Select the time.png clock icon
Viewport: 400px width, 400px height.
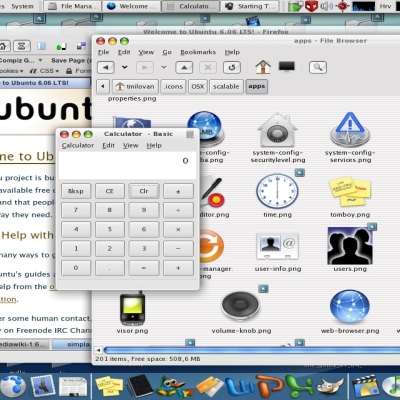click(x=277, y=191)
